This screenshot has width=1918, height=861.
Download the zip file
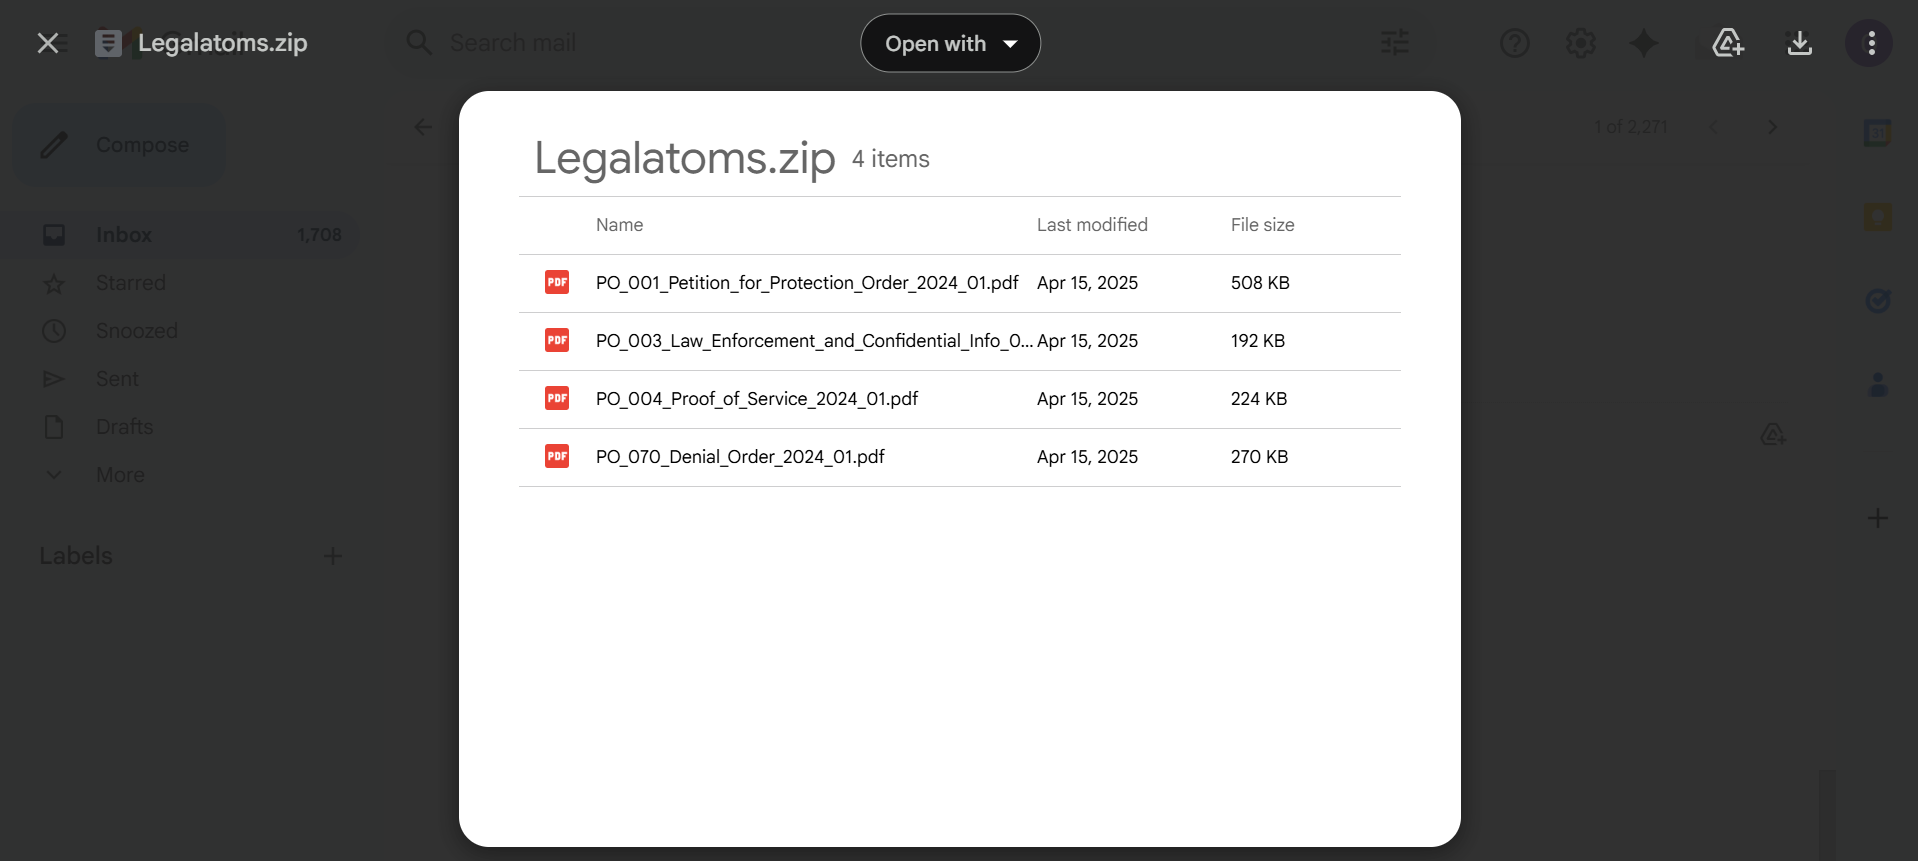1799,43
